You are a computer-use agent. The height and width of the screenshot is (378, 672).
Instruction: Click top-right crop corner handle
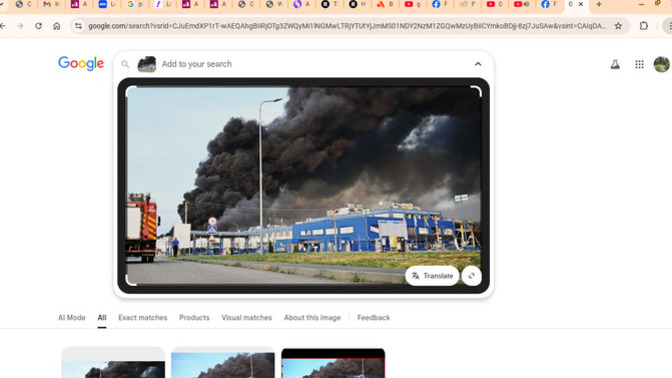coord(476,91)
